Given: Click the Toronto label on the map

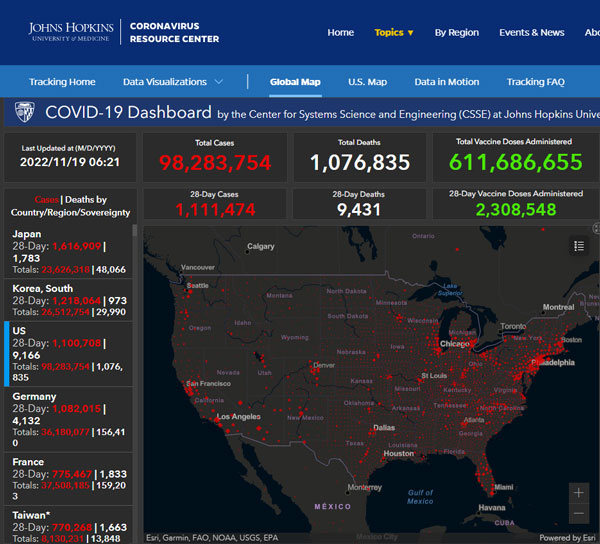Looking at the screenshot, I should pos(513,326).
